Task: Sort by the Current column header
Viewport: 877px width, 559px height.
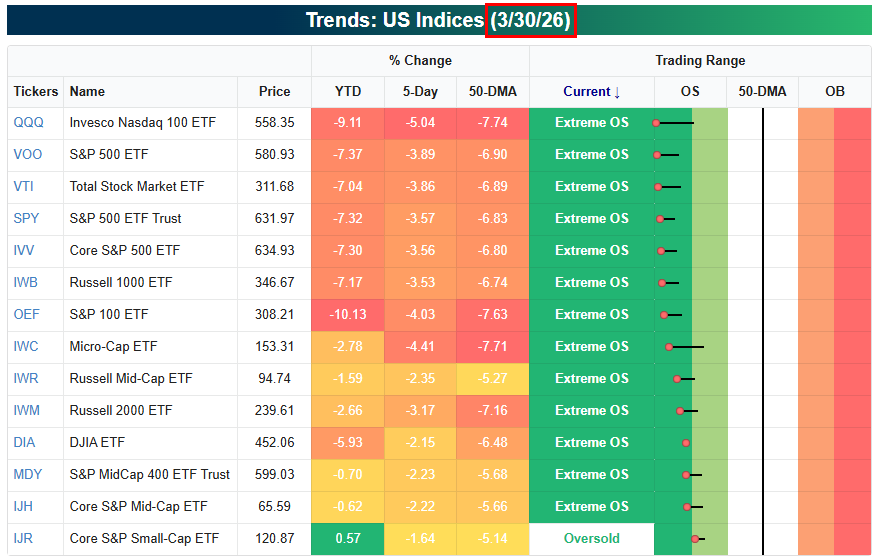Action: 591,92
